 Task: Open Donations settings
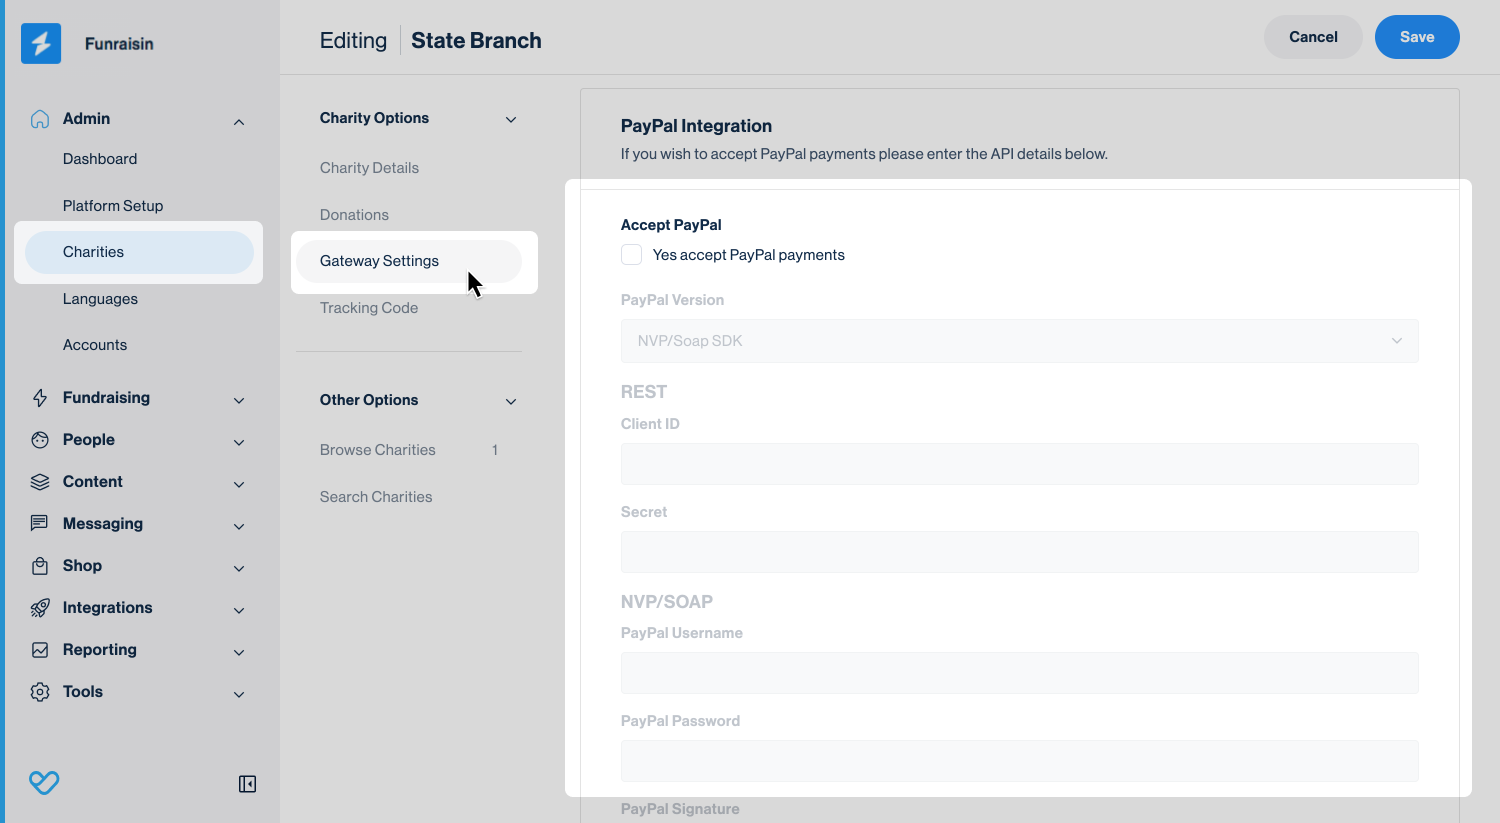(x=354, y=215)
